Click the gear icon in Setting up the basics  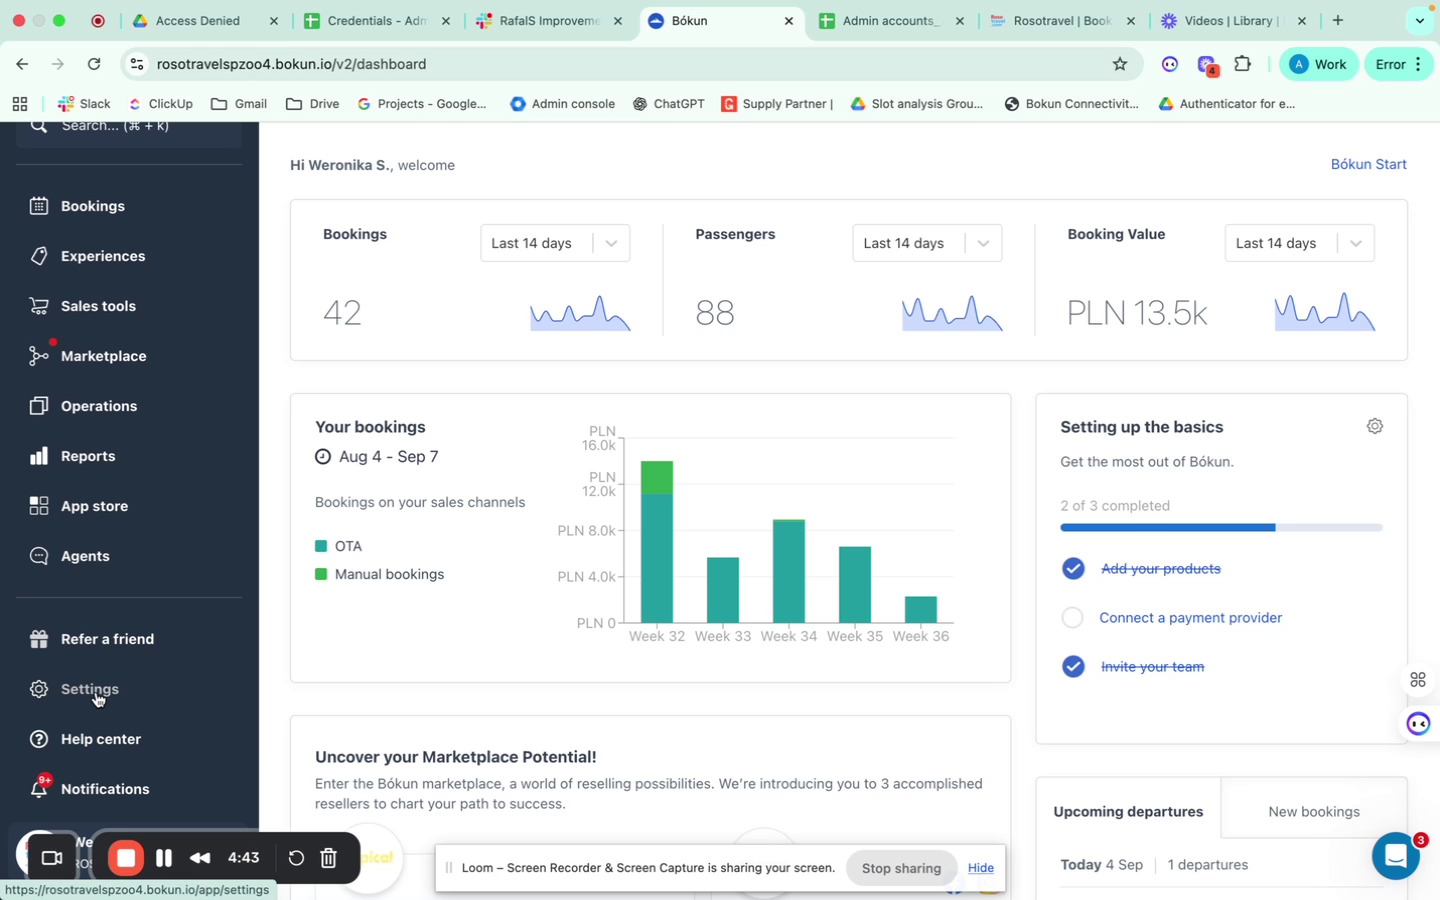(1375, 426)
